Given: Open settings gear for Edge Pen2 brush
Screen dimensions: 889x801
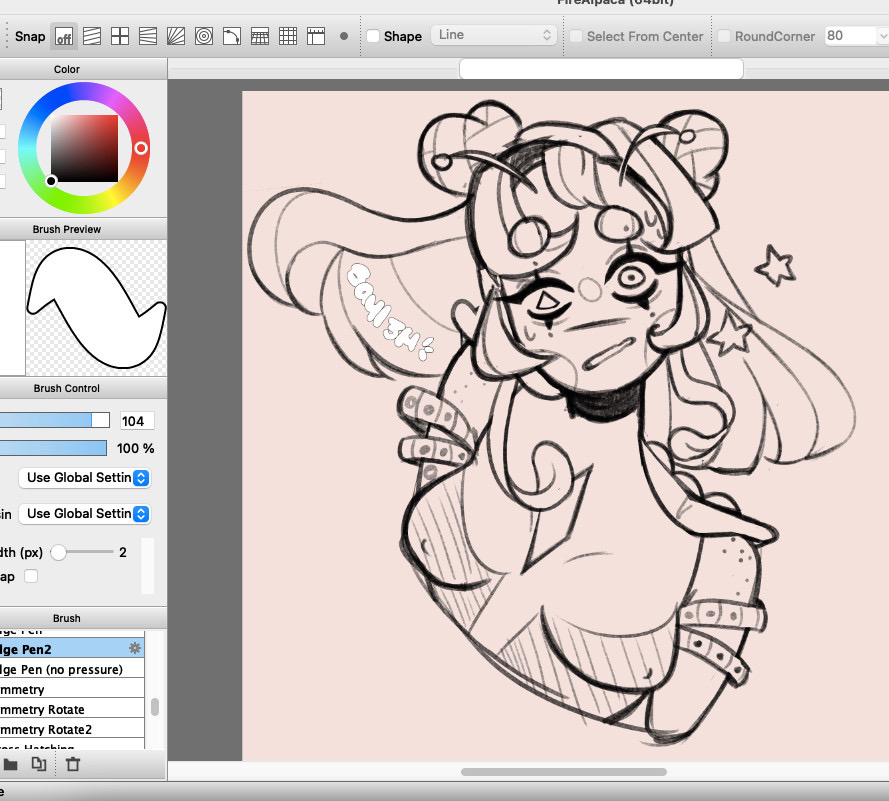Looking at the screenshot, I should (x=135, y=649).
